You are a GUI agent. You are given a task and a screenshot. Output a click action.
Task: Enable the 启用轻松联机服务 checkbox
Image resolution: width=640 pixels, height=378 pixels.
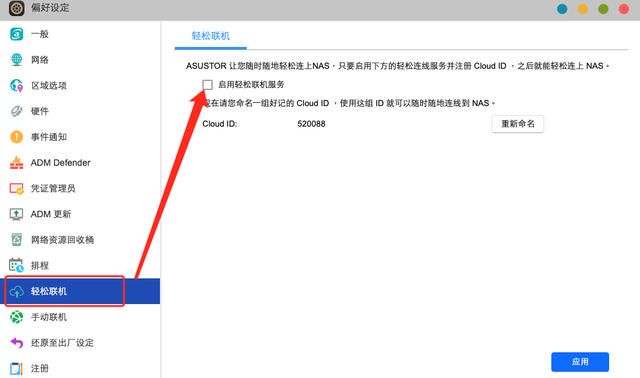click(x=207, y=84)
